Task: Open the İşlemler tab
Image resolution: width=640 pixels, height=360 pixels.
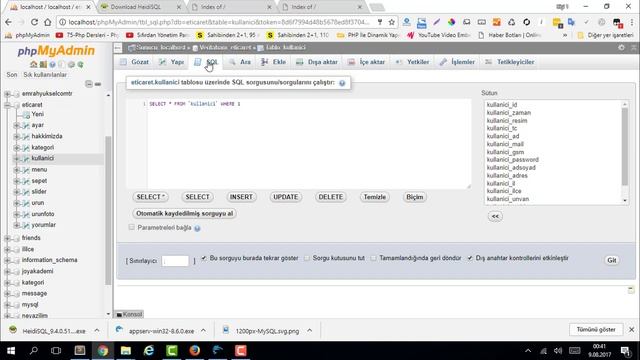Action: coord(457,62)
